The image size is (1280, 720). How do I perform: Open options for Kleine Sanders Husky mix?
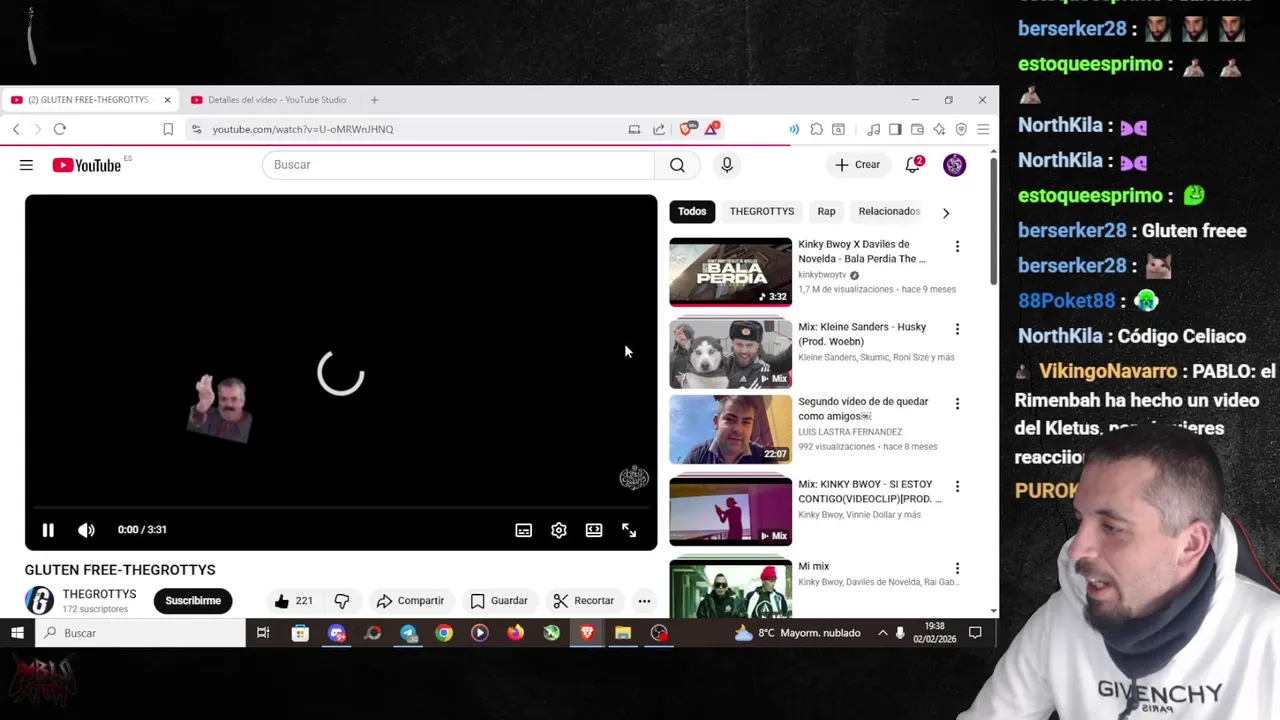click(x=957, y=329)
